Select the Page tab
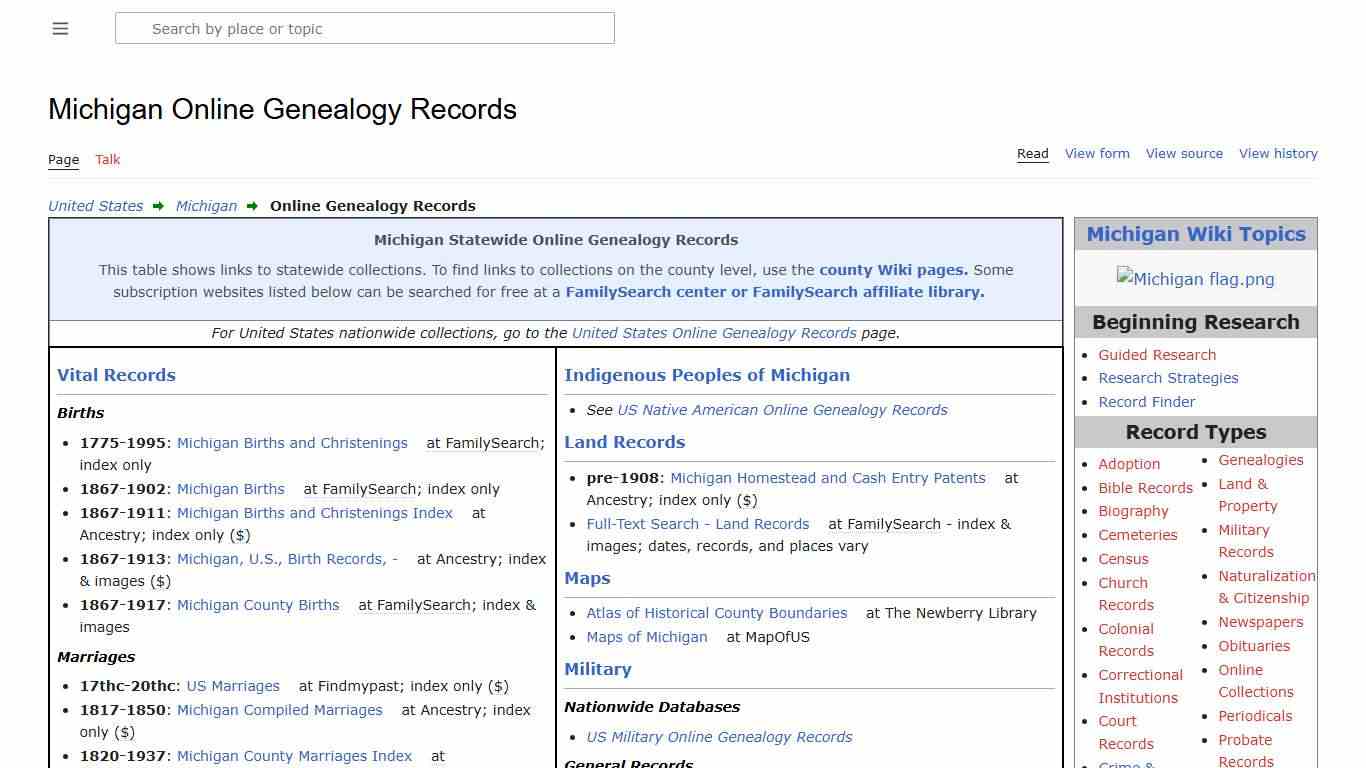The width and height of the screenshot is (1366, 768). [x=63, y=160]
